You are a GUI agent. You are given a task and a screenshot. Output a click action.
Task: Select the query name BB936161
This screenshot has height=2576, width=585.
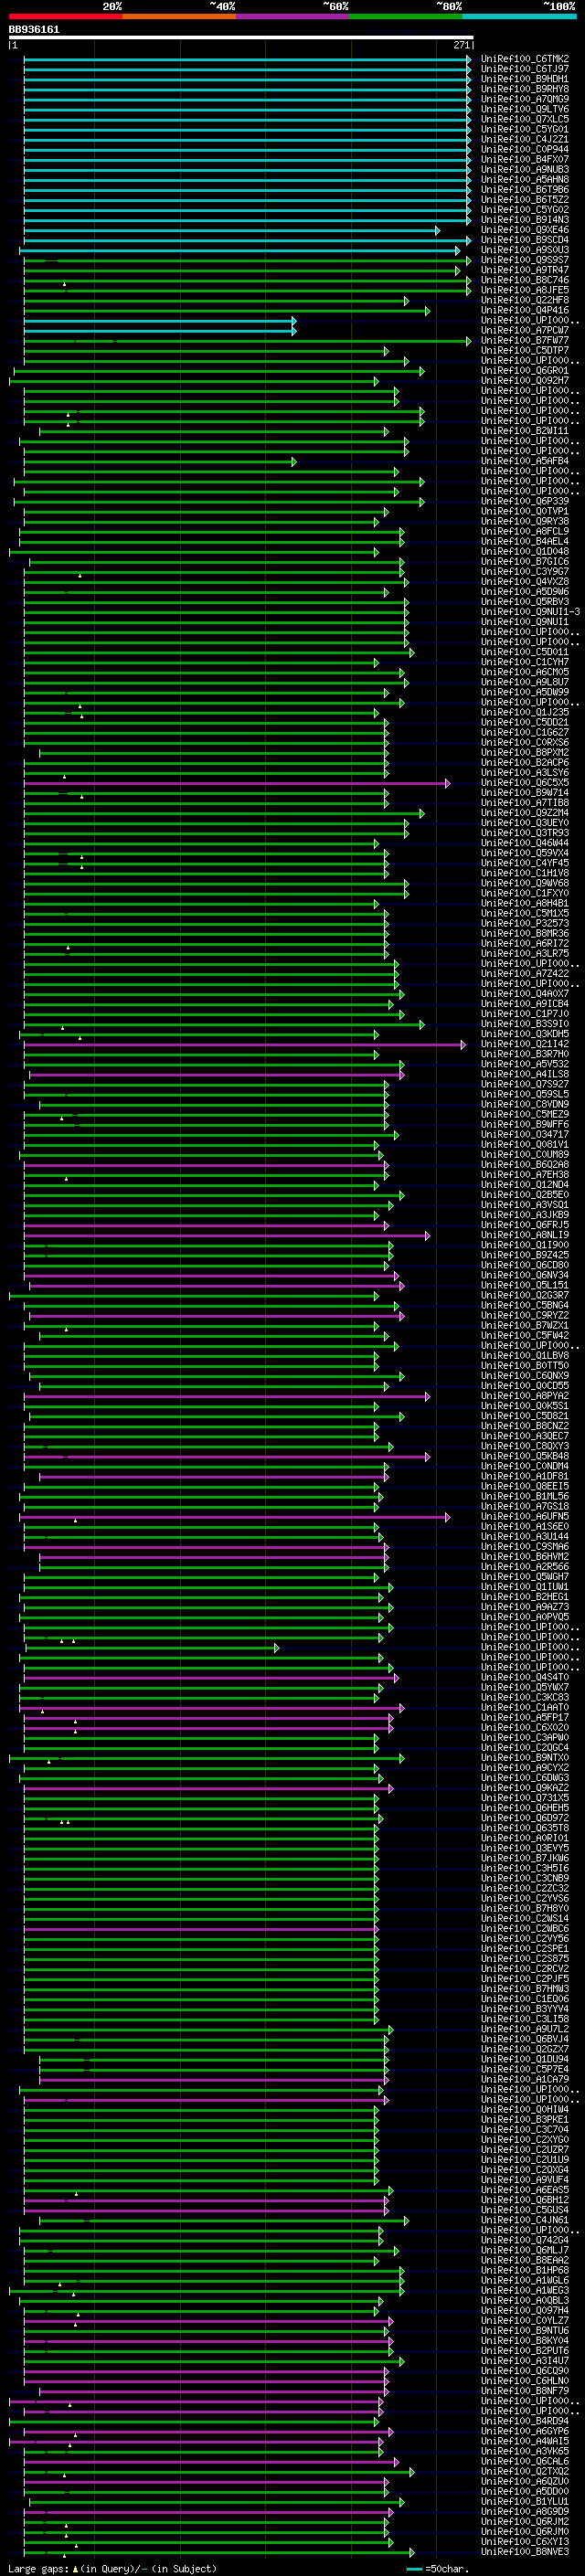coord(34,29)
